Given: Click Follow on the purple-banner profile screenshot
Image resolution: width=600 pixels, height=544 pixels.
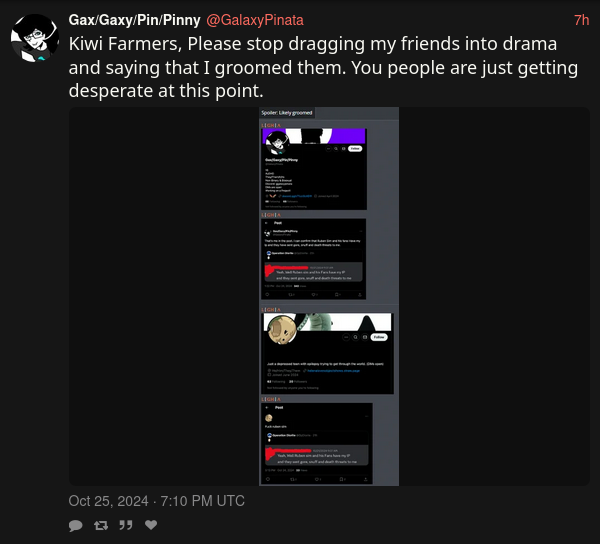Looking at the screenshot, I should click(x=355, y=148).
